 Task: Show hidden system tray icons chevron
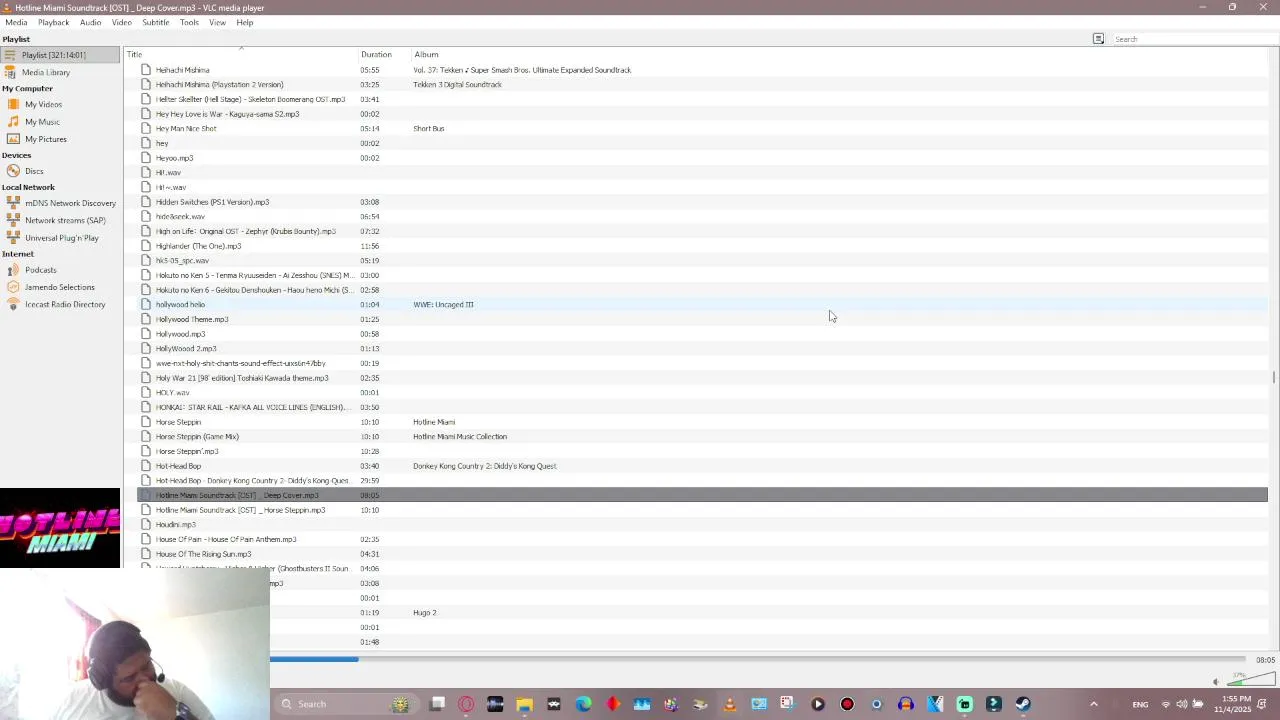[x=1093, y=704]
